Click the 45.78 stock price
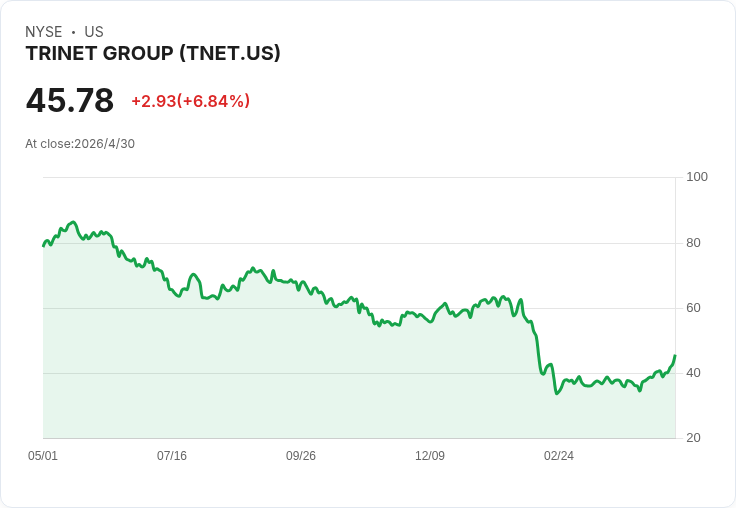The height and width of the screenshot is (508, 736). (x=70, y=100)
